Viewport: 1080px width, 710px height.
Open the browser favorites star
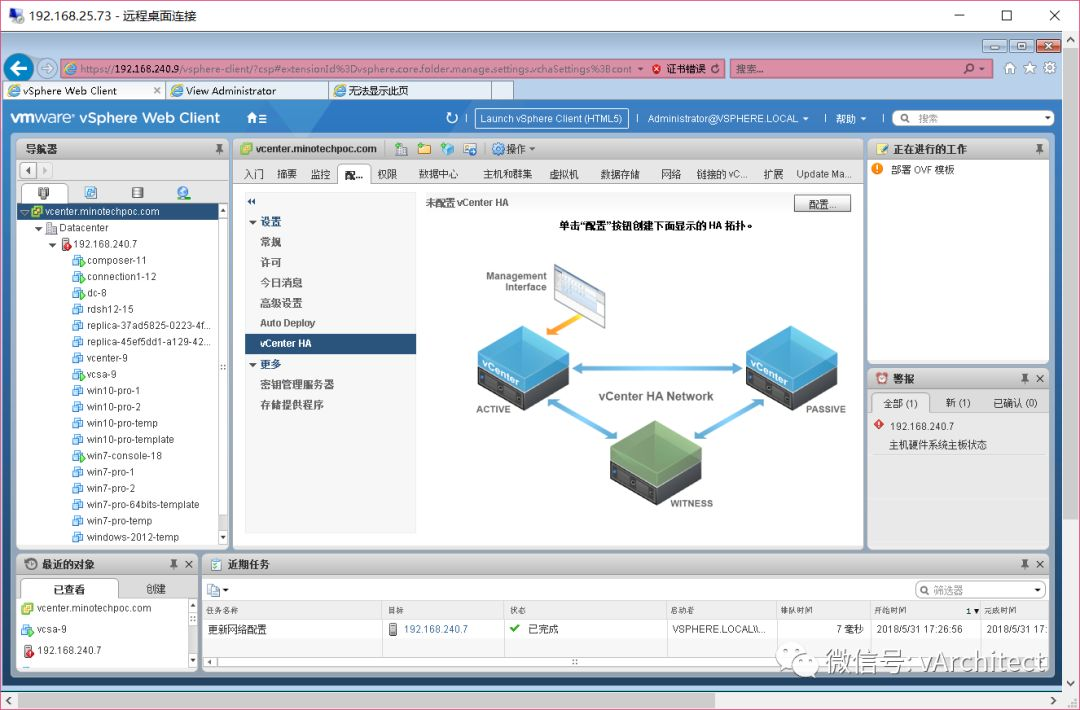(1030, 68)
